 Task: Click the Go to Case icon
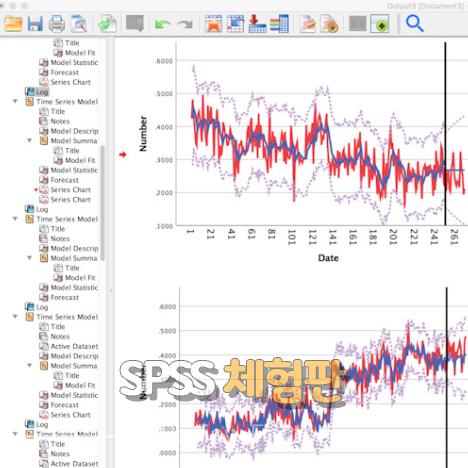point(236,24)
